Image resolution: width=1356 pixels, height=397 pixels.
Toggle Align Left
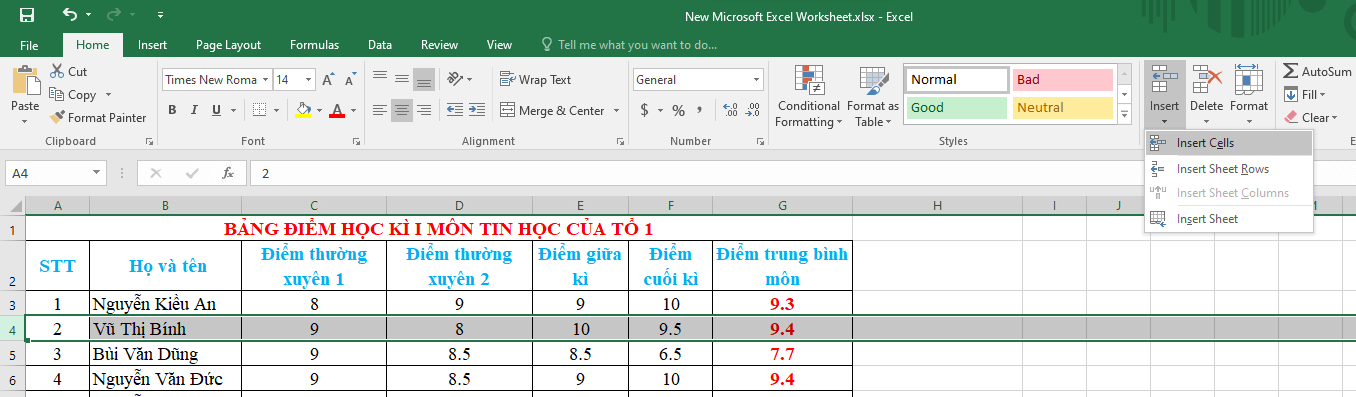[379, 110]
